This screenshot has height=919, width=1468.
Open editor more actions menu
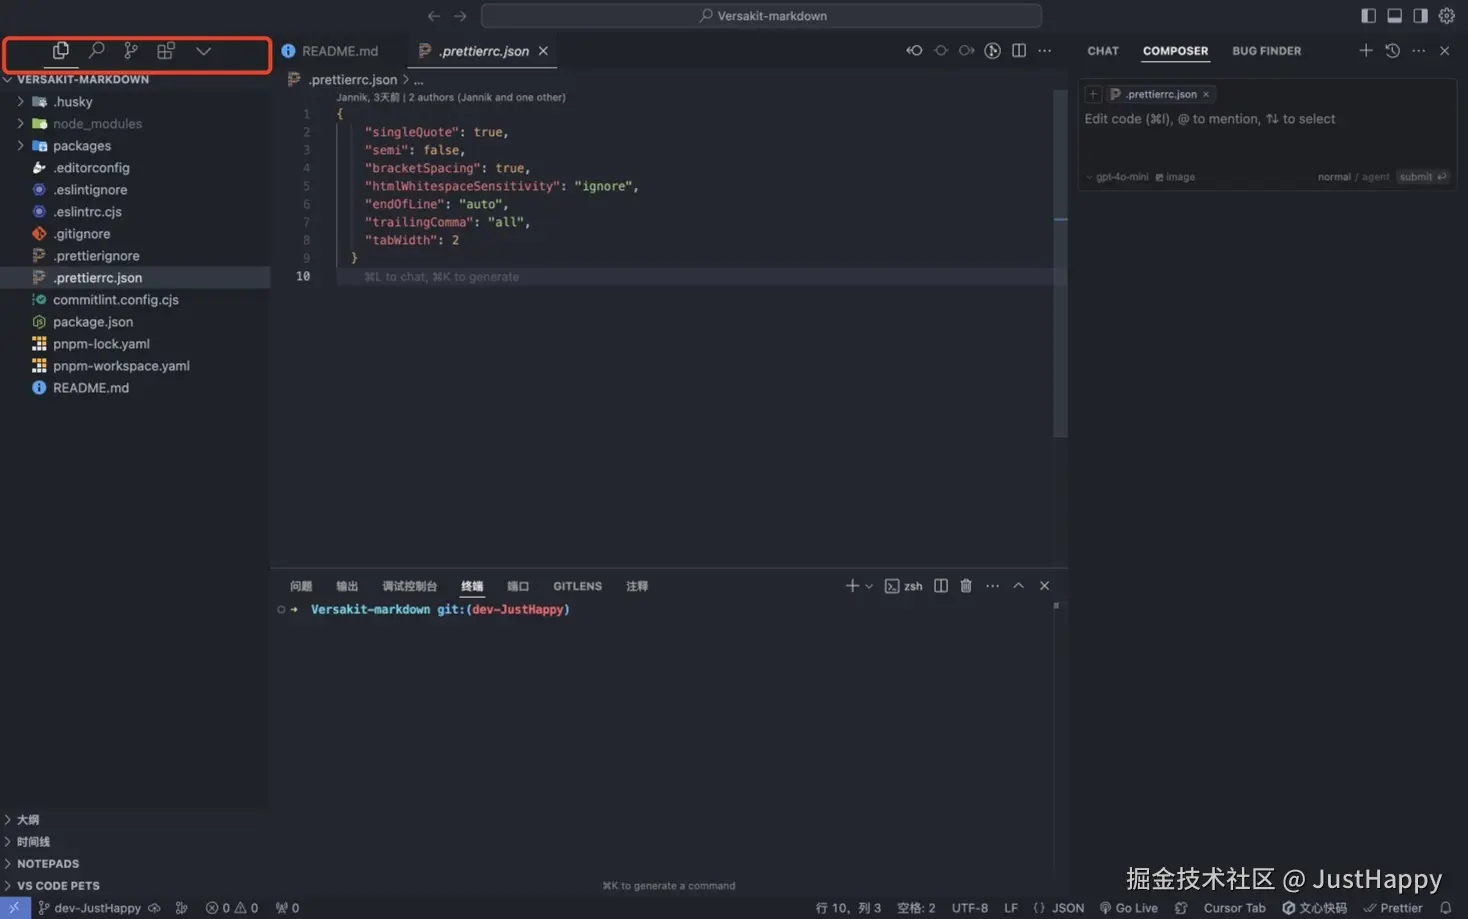1044,50
